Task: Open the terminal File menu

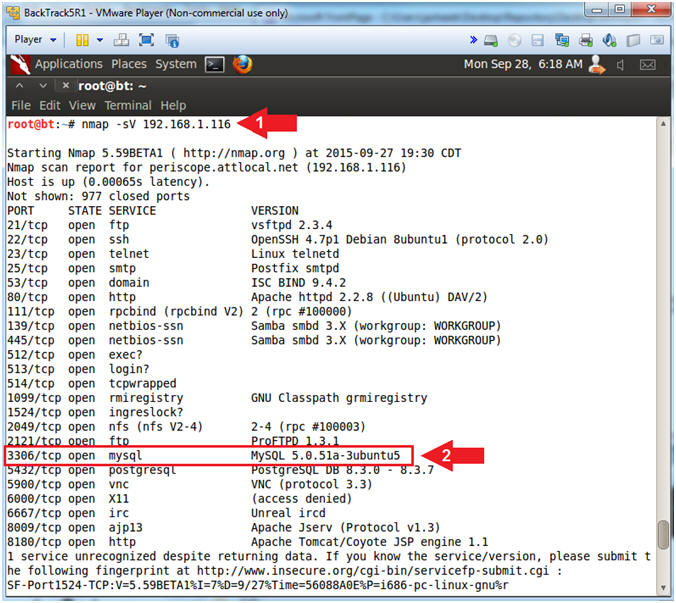Action: pos(21,105)
